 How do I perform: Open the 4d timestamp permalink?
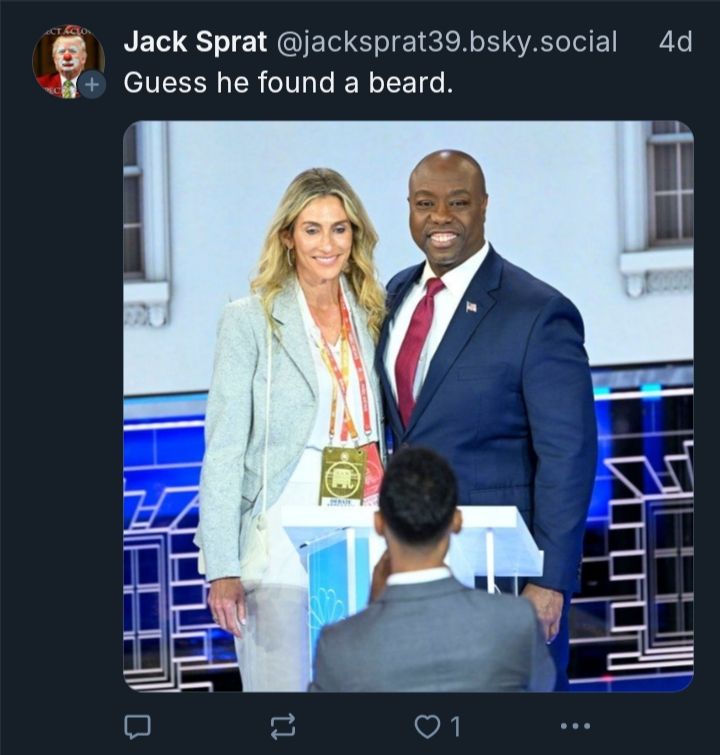click(x=676, y=42)
